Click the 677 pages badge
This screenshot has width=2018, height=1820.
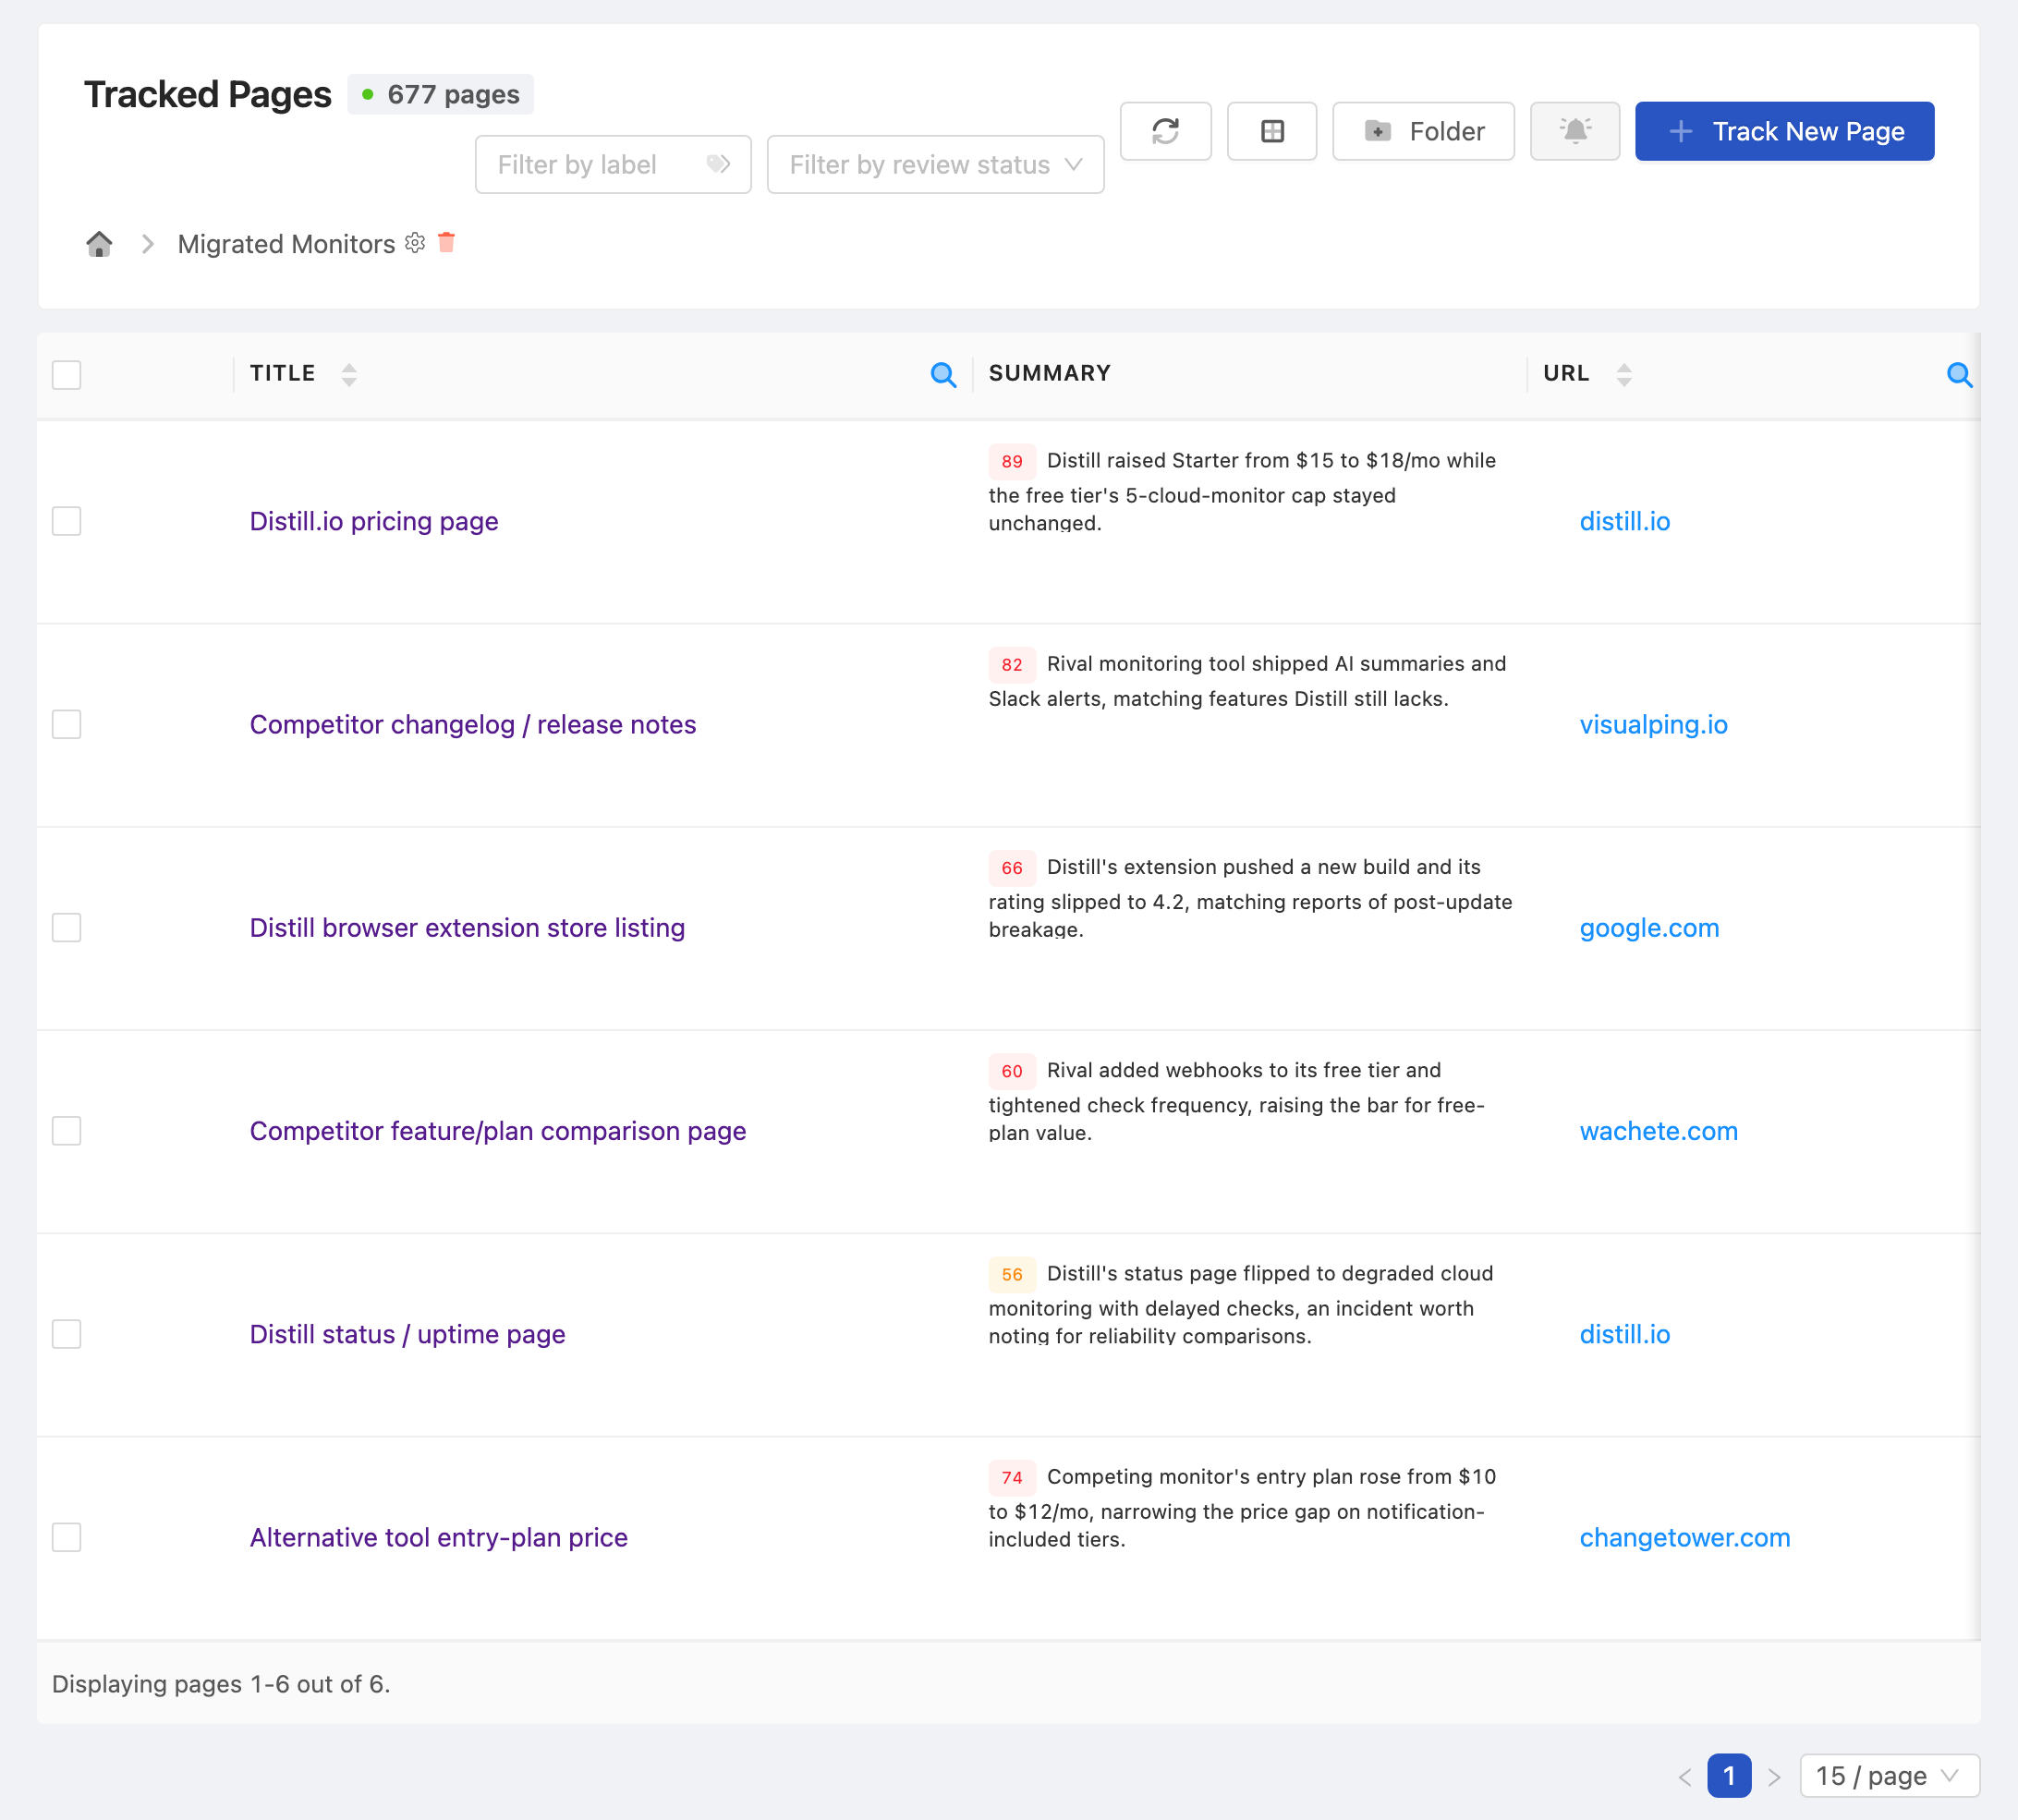(440, 94)
